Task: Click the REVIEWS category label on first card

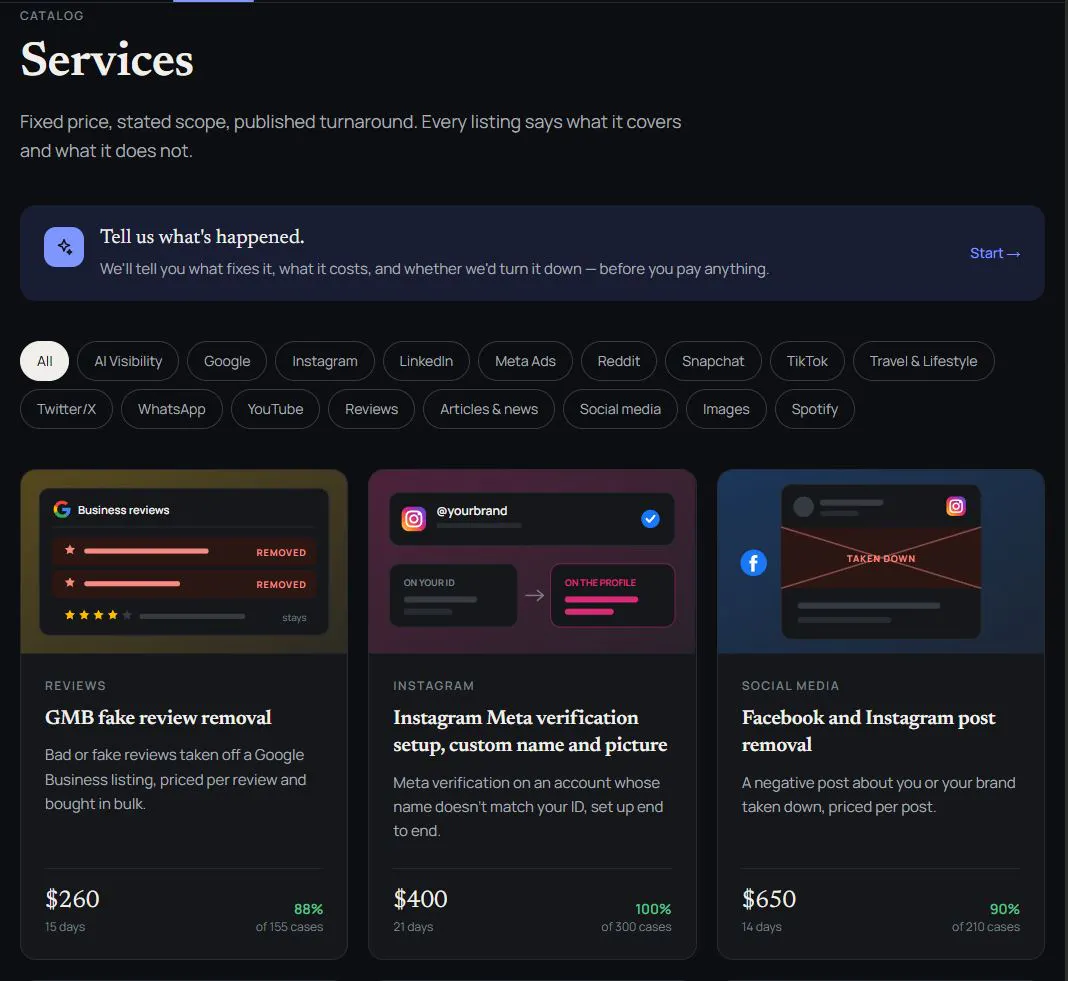Action: click(76, 686)
